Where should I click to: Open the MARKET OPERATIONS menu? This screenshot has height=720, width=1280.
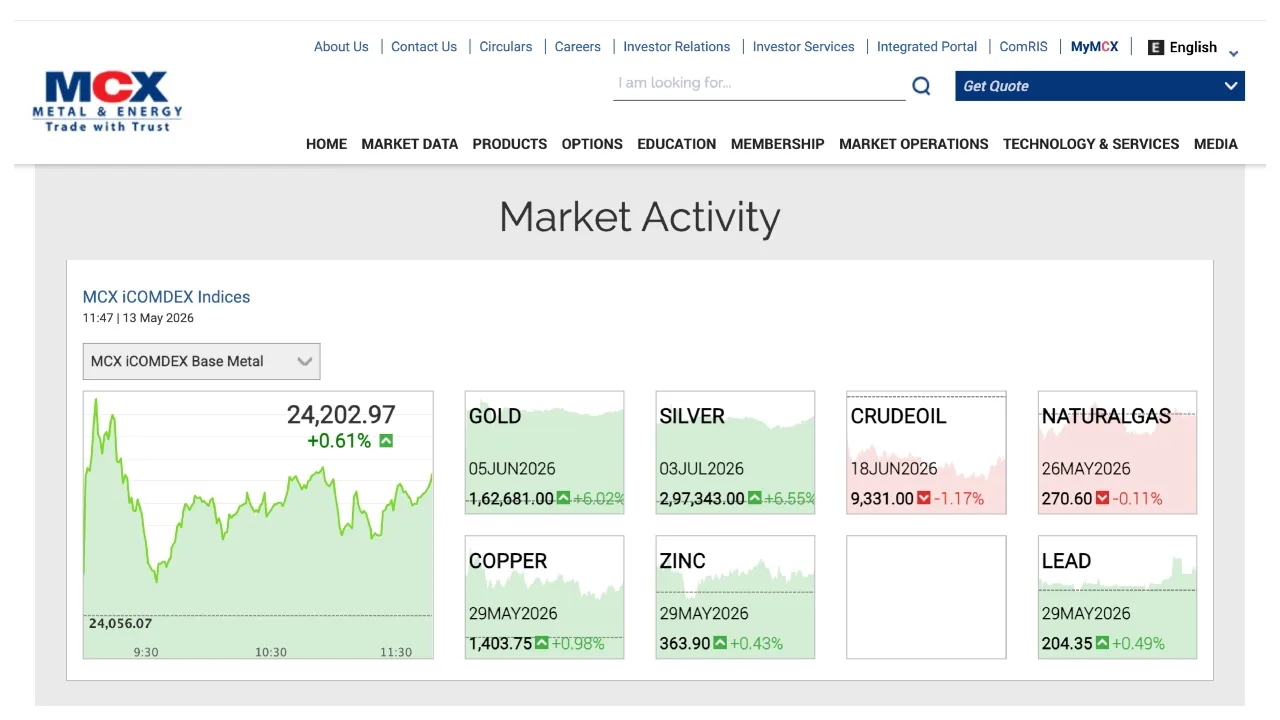[914, 144]
